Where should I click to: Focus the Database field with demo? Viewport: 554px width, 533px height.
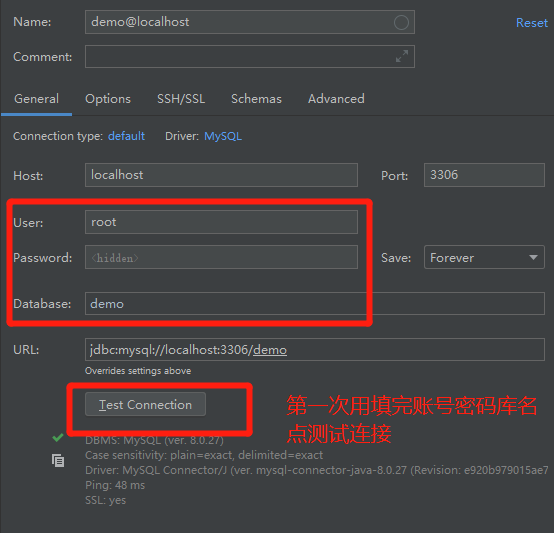tap(314, 303)
